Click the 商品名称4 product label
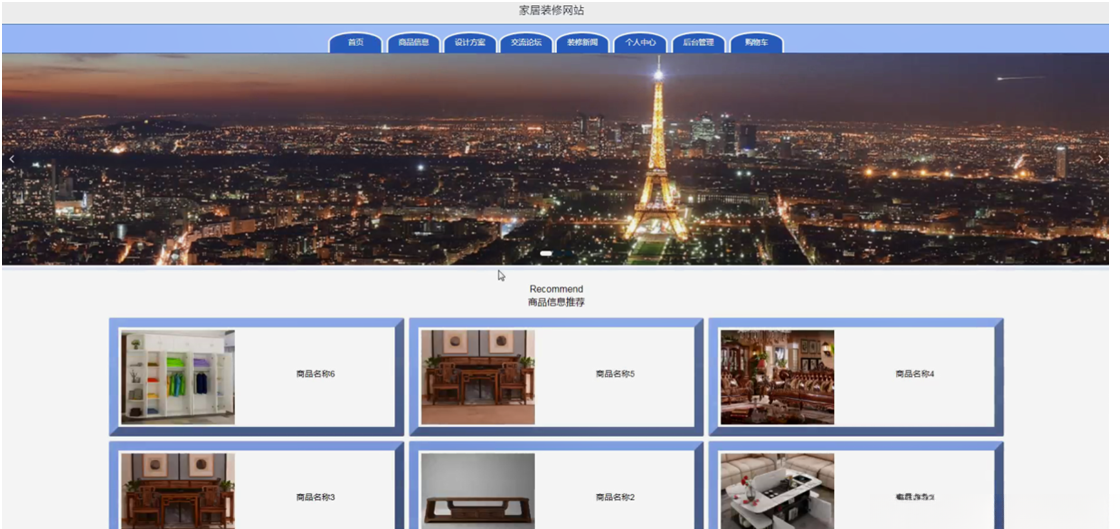Screen dimensions: 1120x529 [915, 374]
